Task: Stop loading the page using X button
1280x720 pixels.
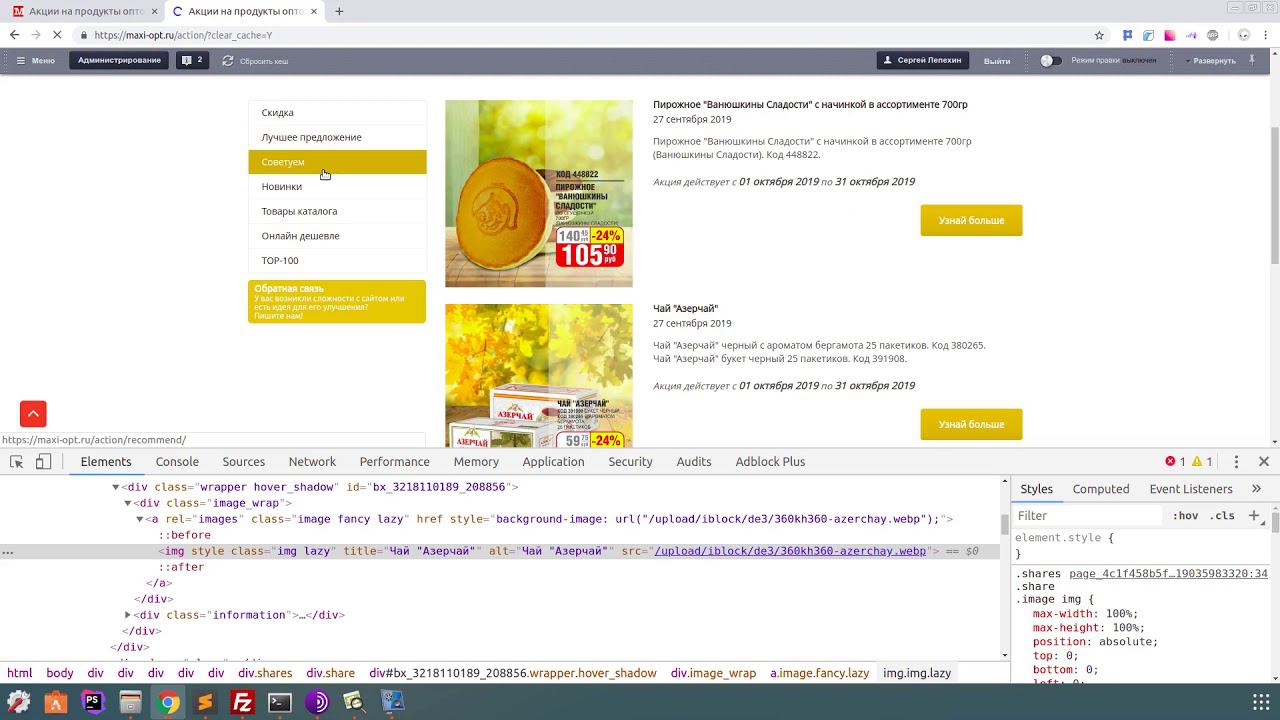Action: click(57, 35)
